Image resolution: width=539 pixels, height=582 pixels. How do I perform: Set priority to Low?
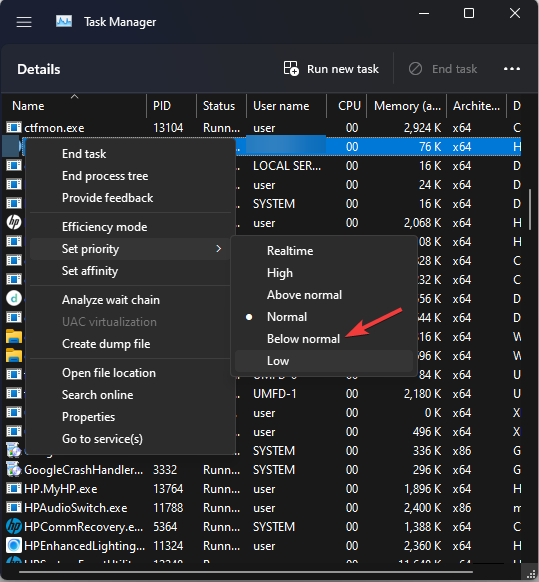324,361
